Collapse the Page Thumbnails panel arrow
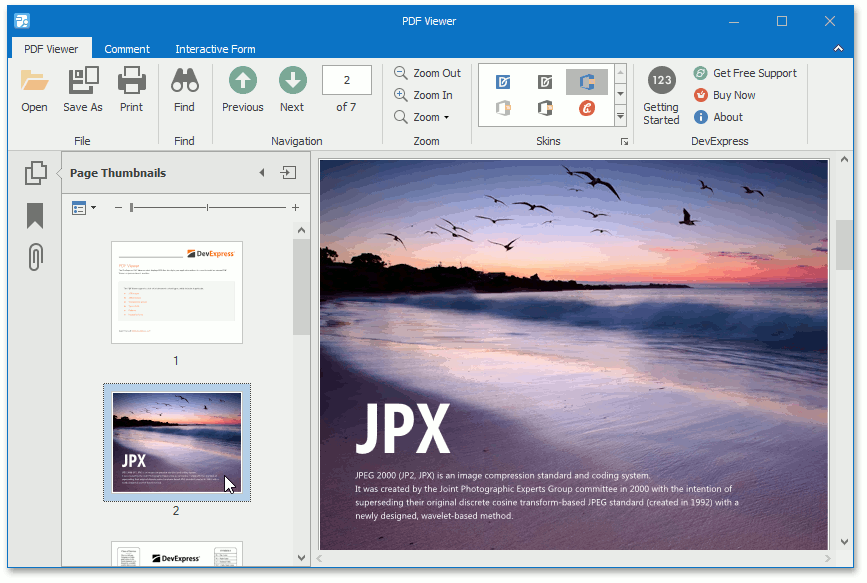This screenshot has width=867, height=583. 262,173
